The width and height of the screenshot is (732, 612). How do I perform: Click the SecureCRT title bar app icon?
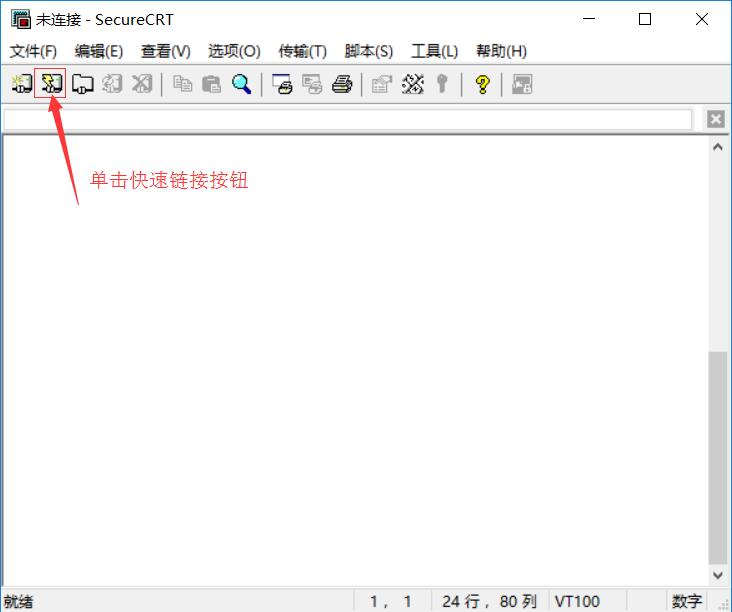(21, 19)
